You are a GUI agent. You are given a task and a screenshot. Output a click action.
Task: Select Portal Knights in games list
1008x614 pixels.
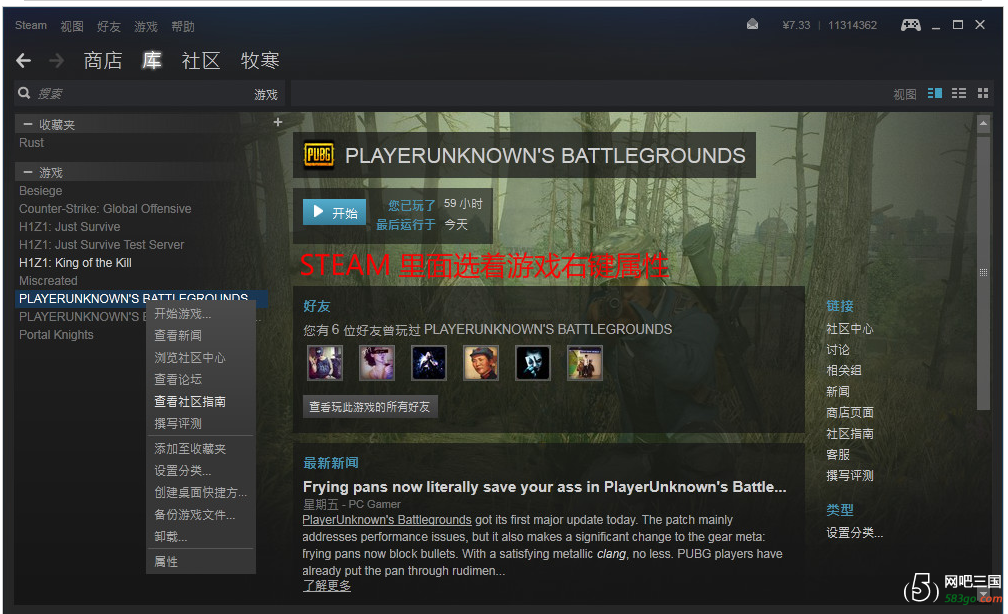pyautogui.click(x=56, y=335)
